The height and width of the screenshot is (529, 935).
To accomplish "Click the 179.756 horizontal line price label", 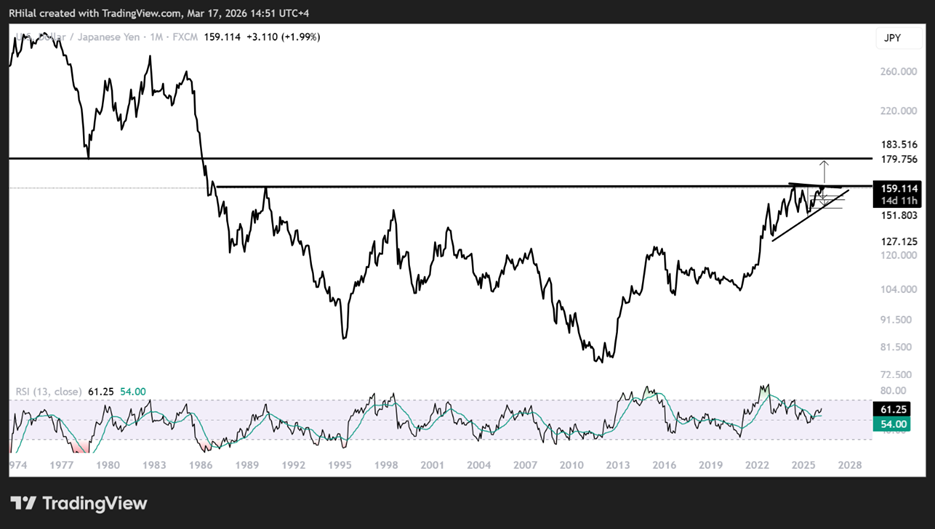I will (899, 159).
